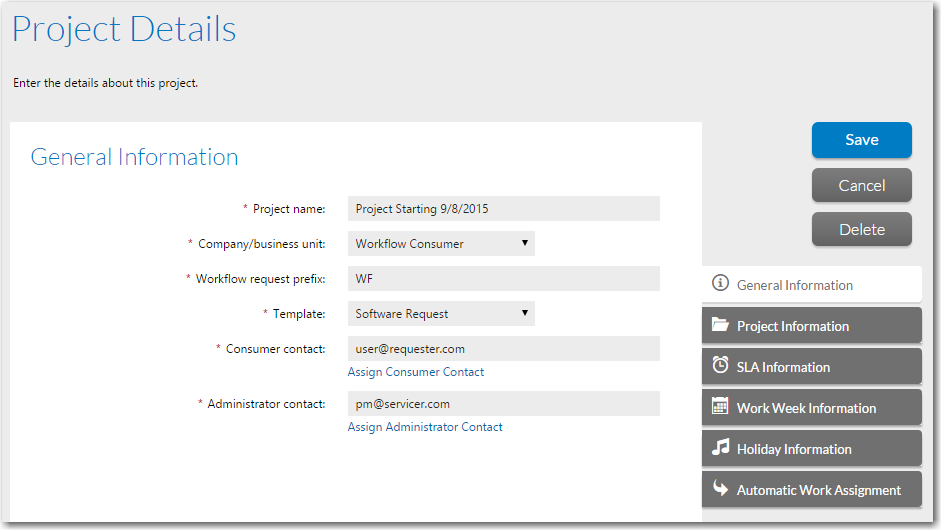Focus the Workflow request prefix field
This screenshot has width=941, height=530.
[504, 279]
